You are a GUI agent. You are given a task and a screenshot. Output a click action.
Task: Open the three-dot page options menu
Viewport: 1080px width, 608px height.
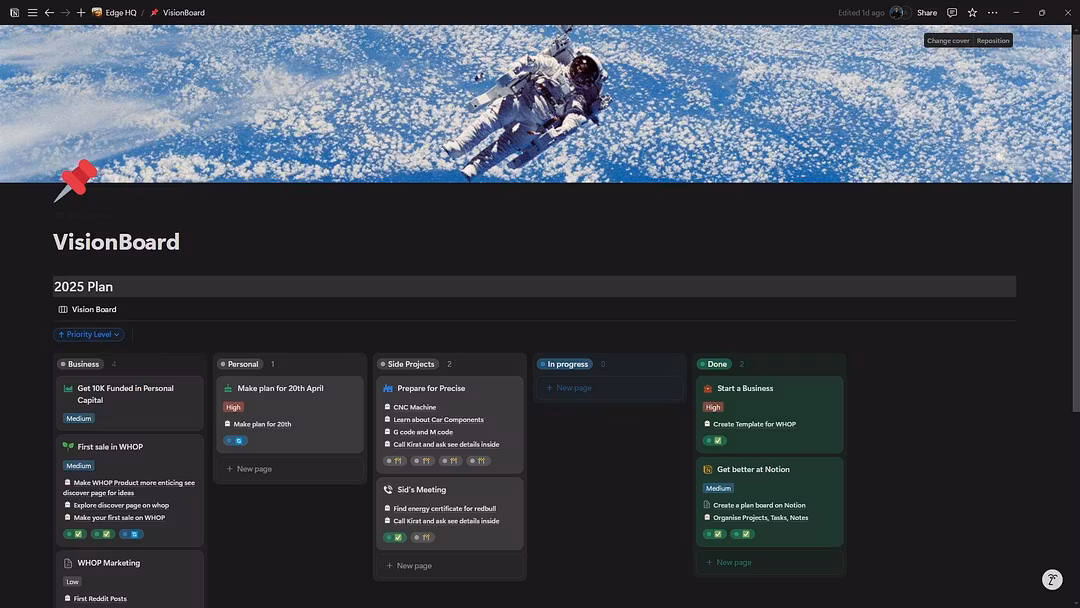point(992,13)
